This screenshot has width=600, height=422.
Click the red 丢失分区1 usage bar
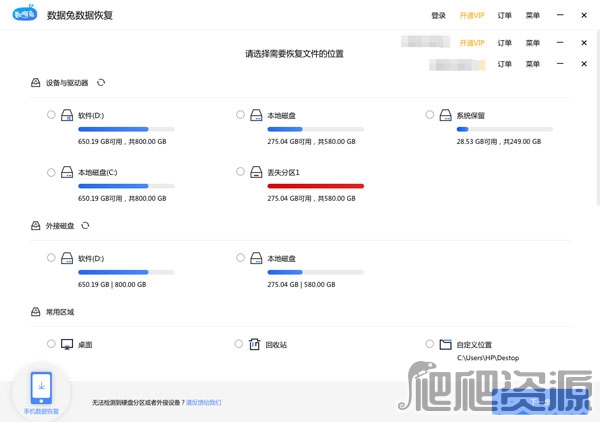(316, 186)
